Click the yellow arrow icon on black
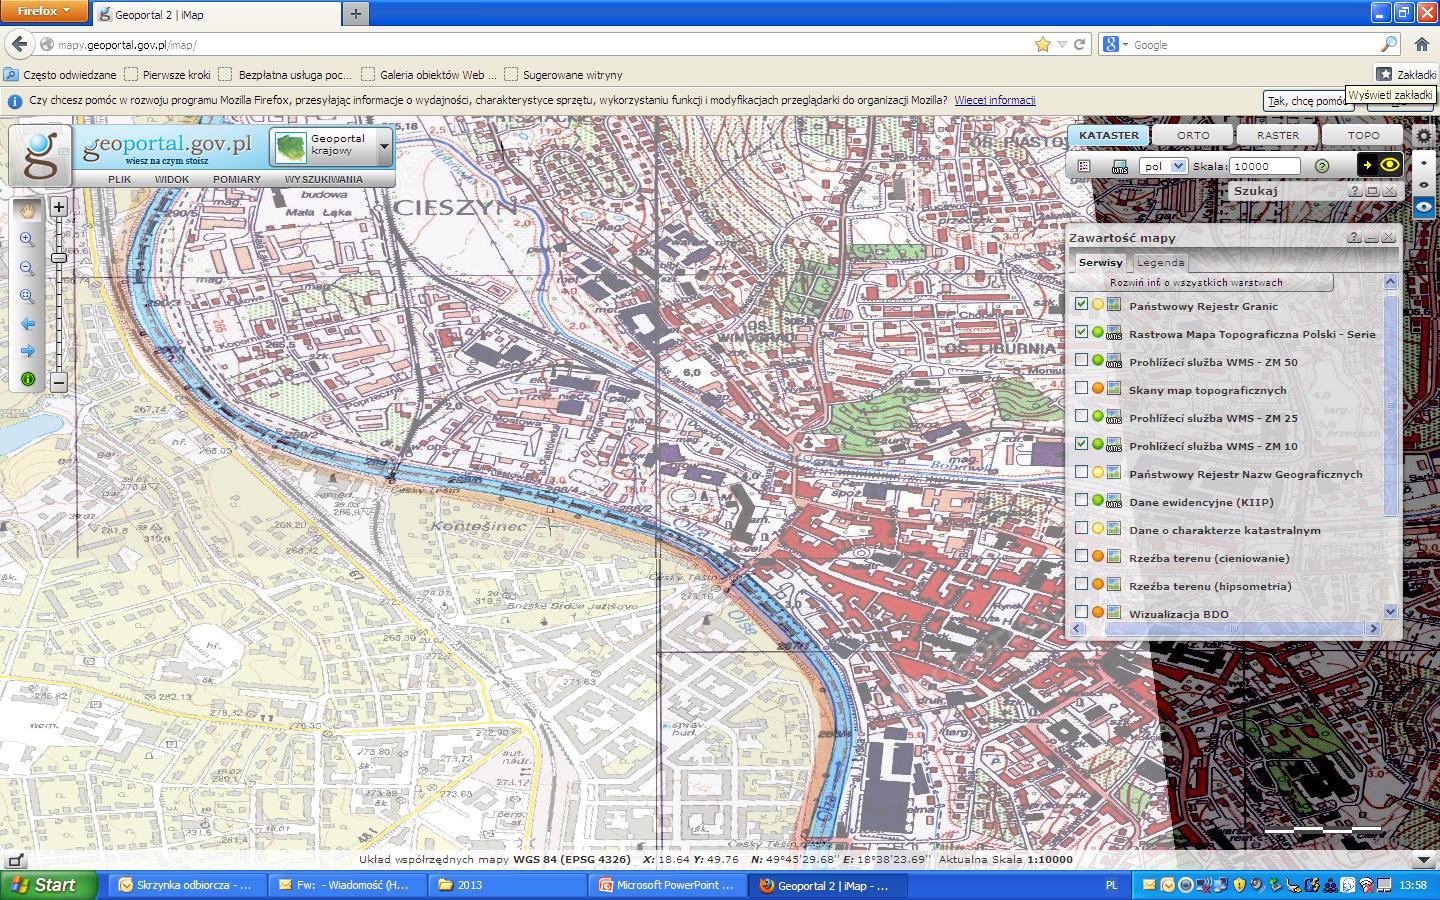The height and width of the screenshot is (900, 1440). [x=1367, y=165]
